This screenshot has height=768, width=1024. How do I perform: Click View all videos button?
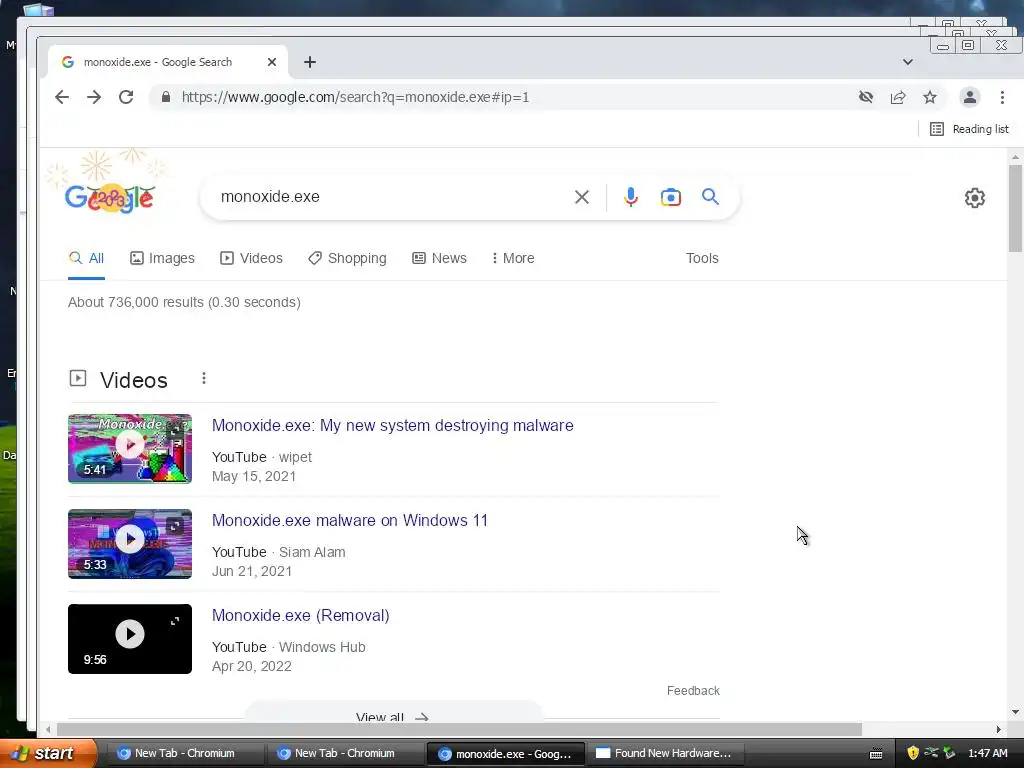(x=392, y=711)
